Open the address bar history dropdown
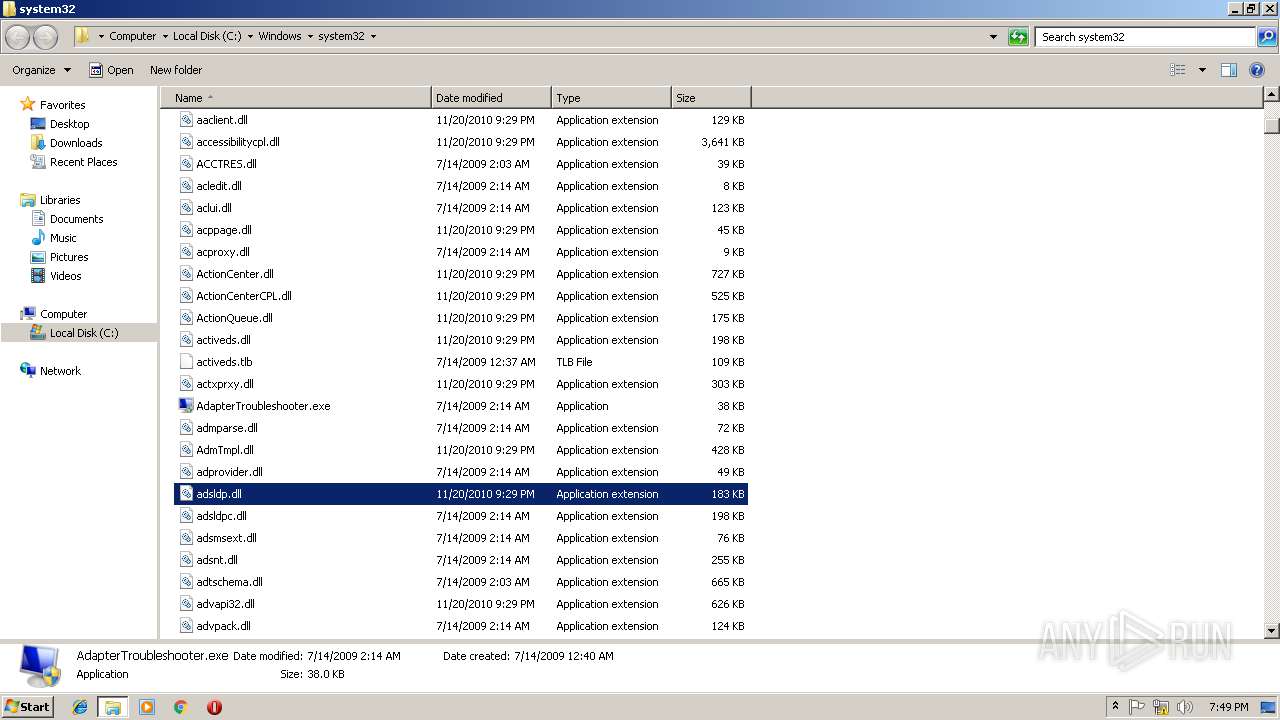Screen dimensions: 1280x720 pyautogui.click(x=993, y=37)
